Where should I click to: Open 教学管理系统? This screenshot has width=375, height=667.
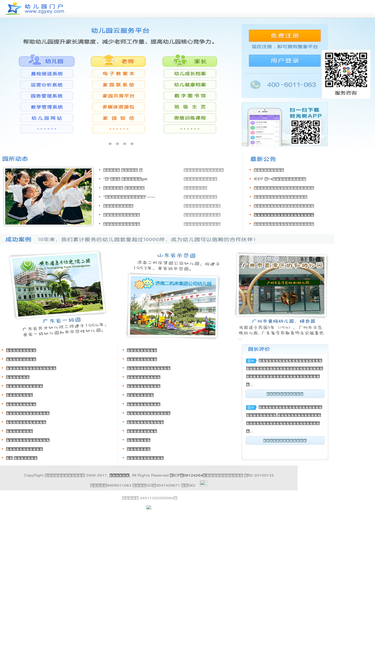(x=46, y=107)
